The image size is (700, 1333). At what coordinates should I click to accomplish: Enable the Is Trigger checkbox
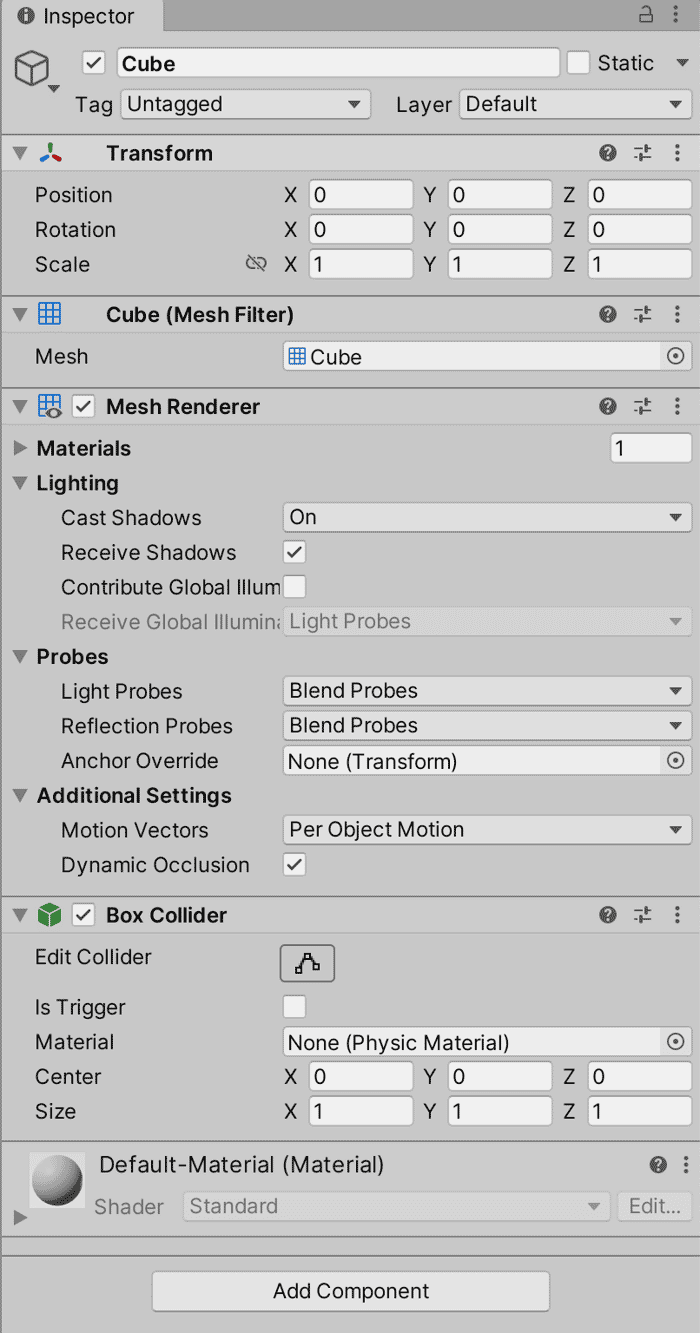(293, 1007)
